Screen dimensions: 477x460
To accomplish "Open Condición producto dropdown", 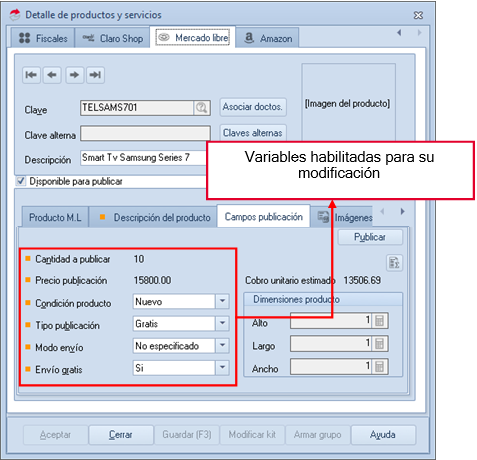I will pyautogui.click(x=222, y=301).
